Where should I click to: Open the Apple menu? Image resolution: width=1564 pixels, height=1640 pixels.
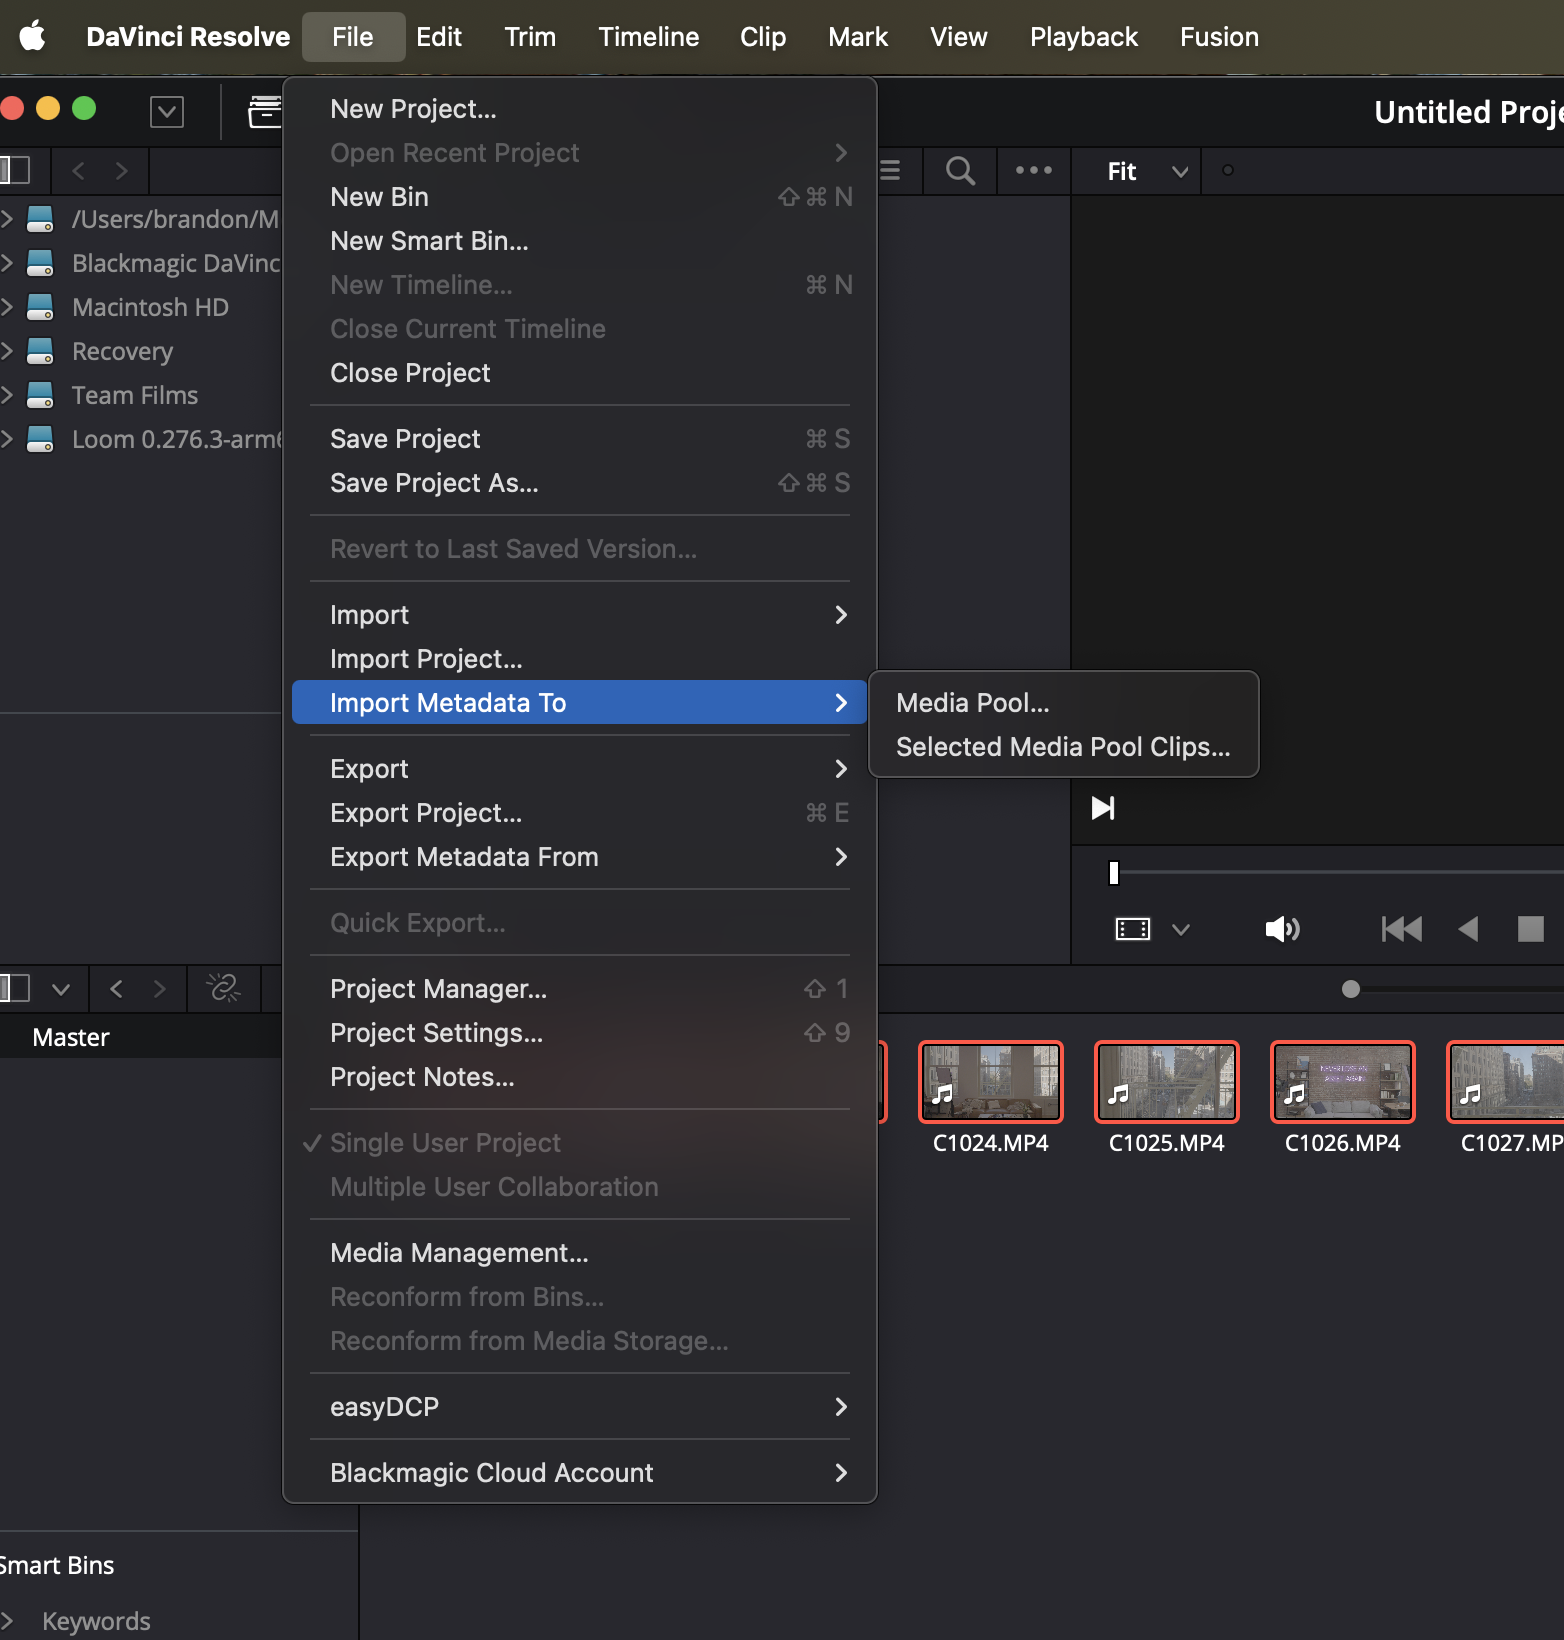tap(33, 37)
